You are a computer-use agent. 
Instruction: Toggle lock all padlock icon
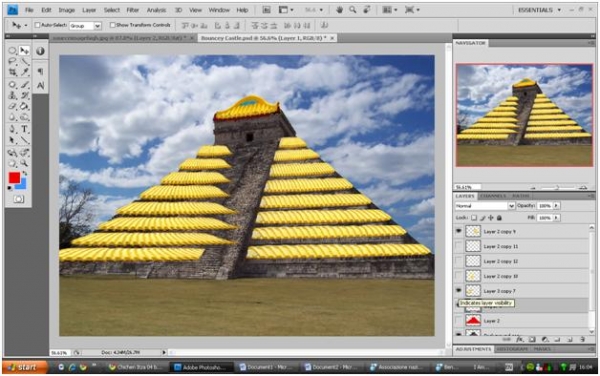(x=499, y=218)
